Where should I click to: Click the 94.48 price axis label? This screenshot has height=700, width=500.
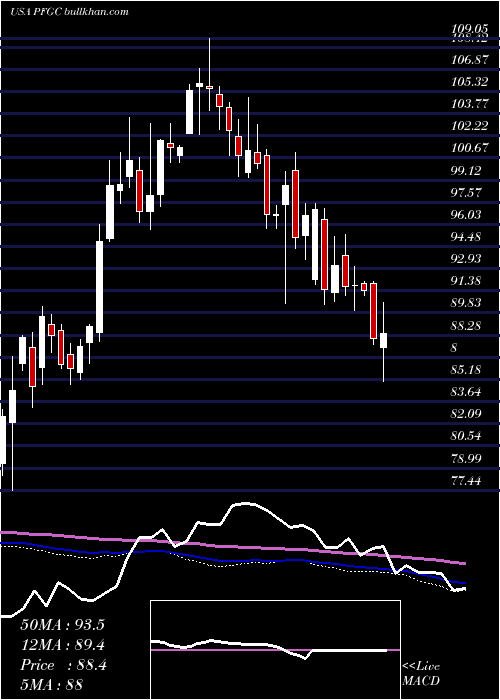[x=467, y=237]
